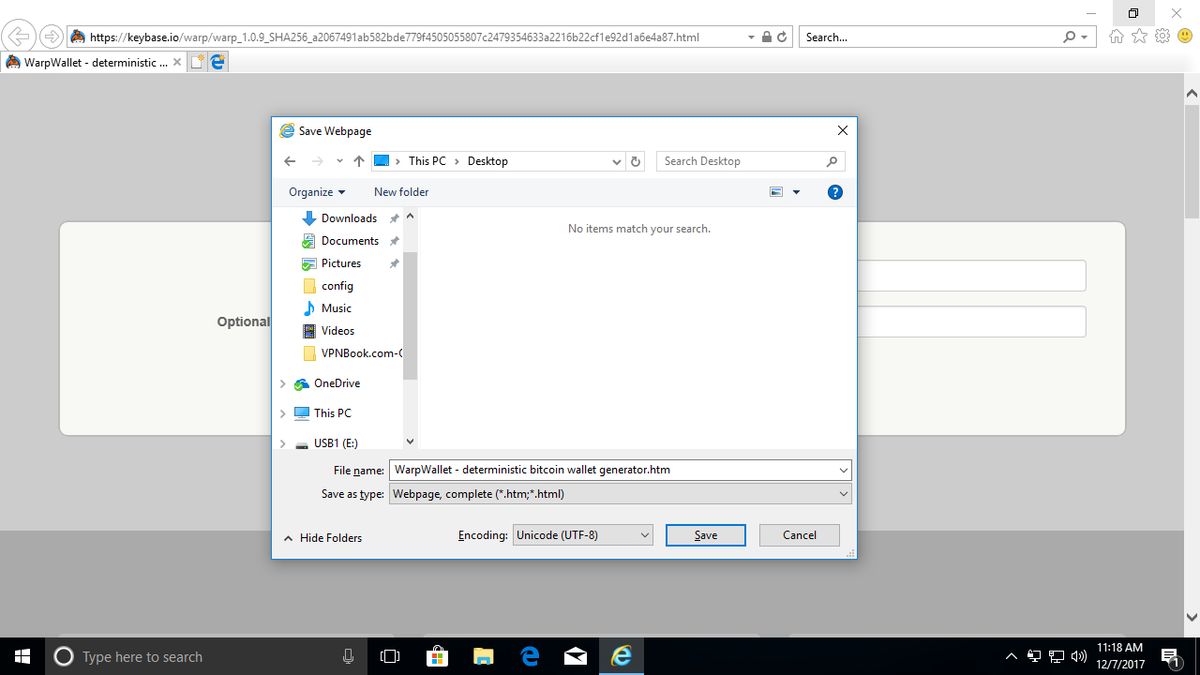The height and width of the screenshot is (675, 1200).
Task: Open the Save as type dropdown
Action: click(843, 493)
